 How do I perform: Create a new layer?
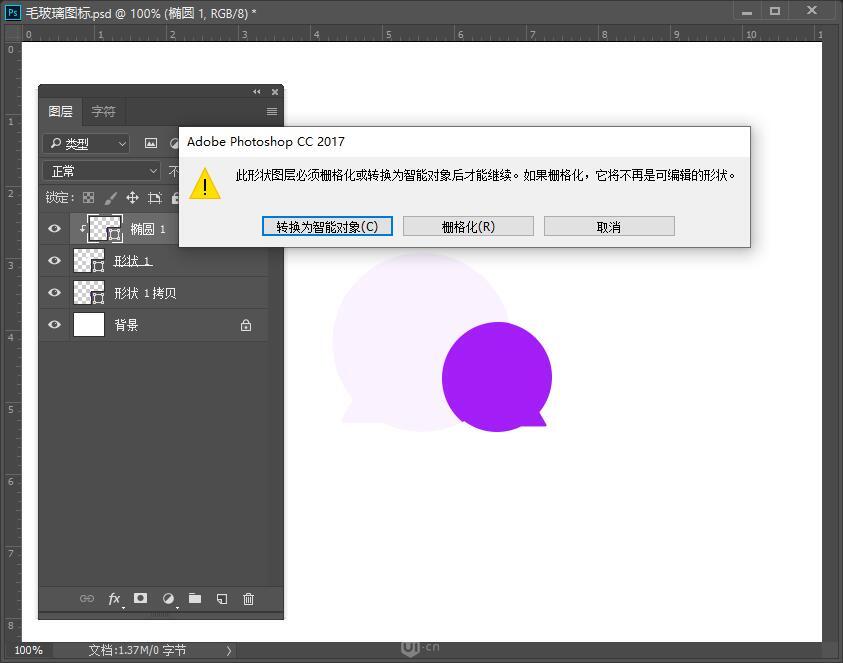point(221,599)
